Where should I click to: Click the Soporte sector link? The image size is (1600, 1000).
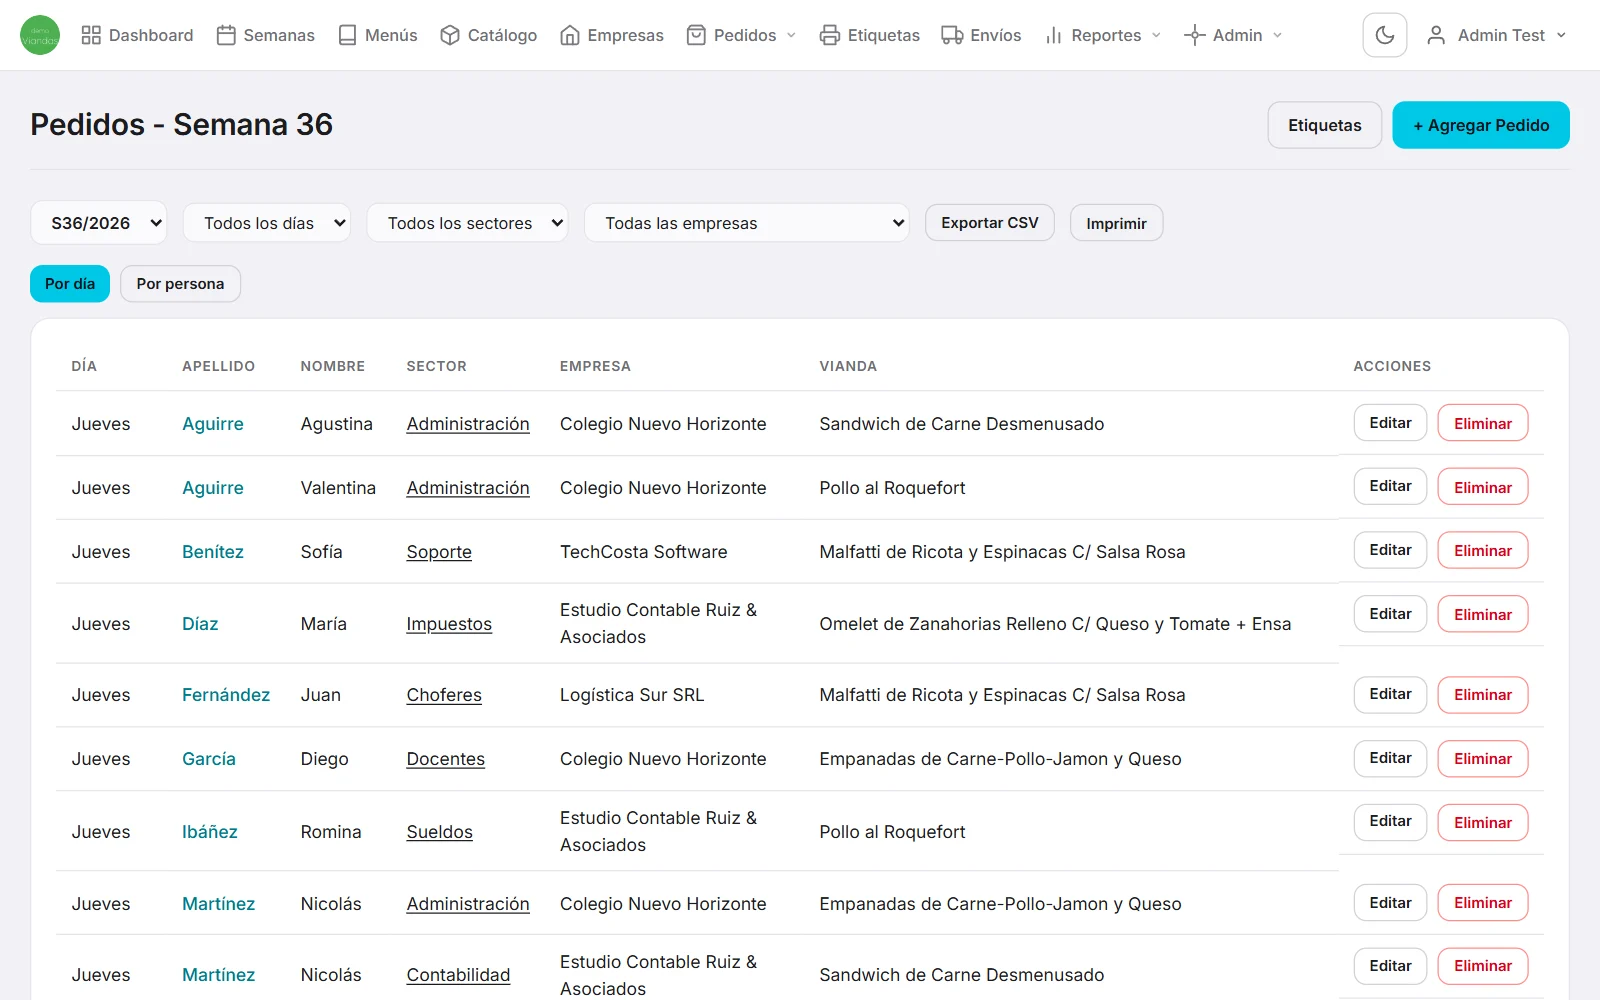[x=439, y=552]
